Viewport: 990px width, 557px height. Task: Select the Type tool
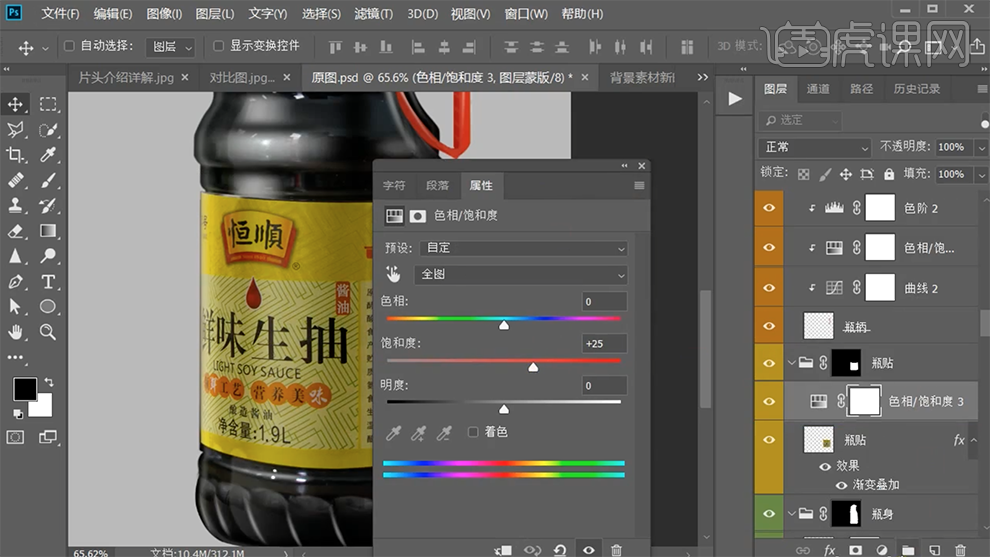(47, 282)
